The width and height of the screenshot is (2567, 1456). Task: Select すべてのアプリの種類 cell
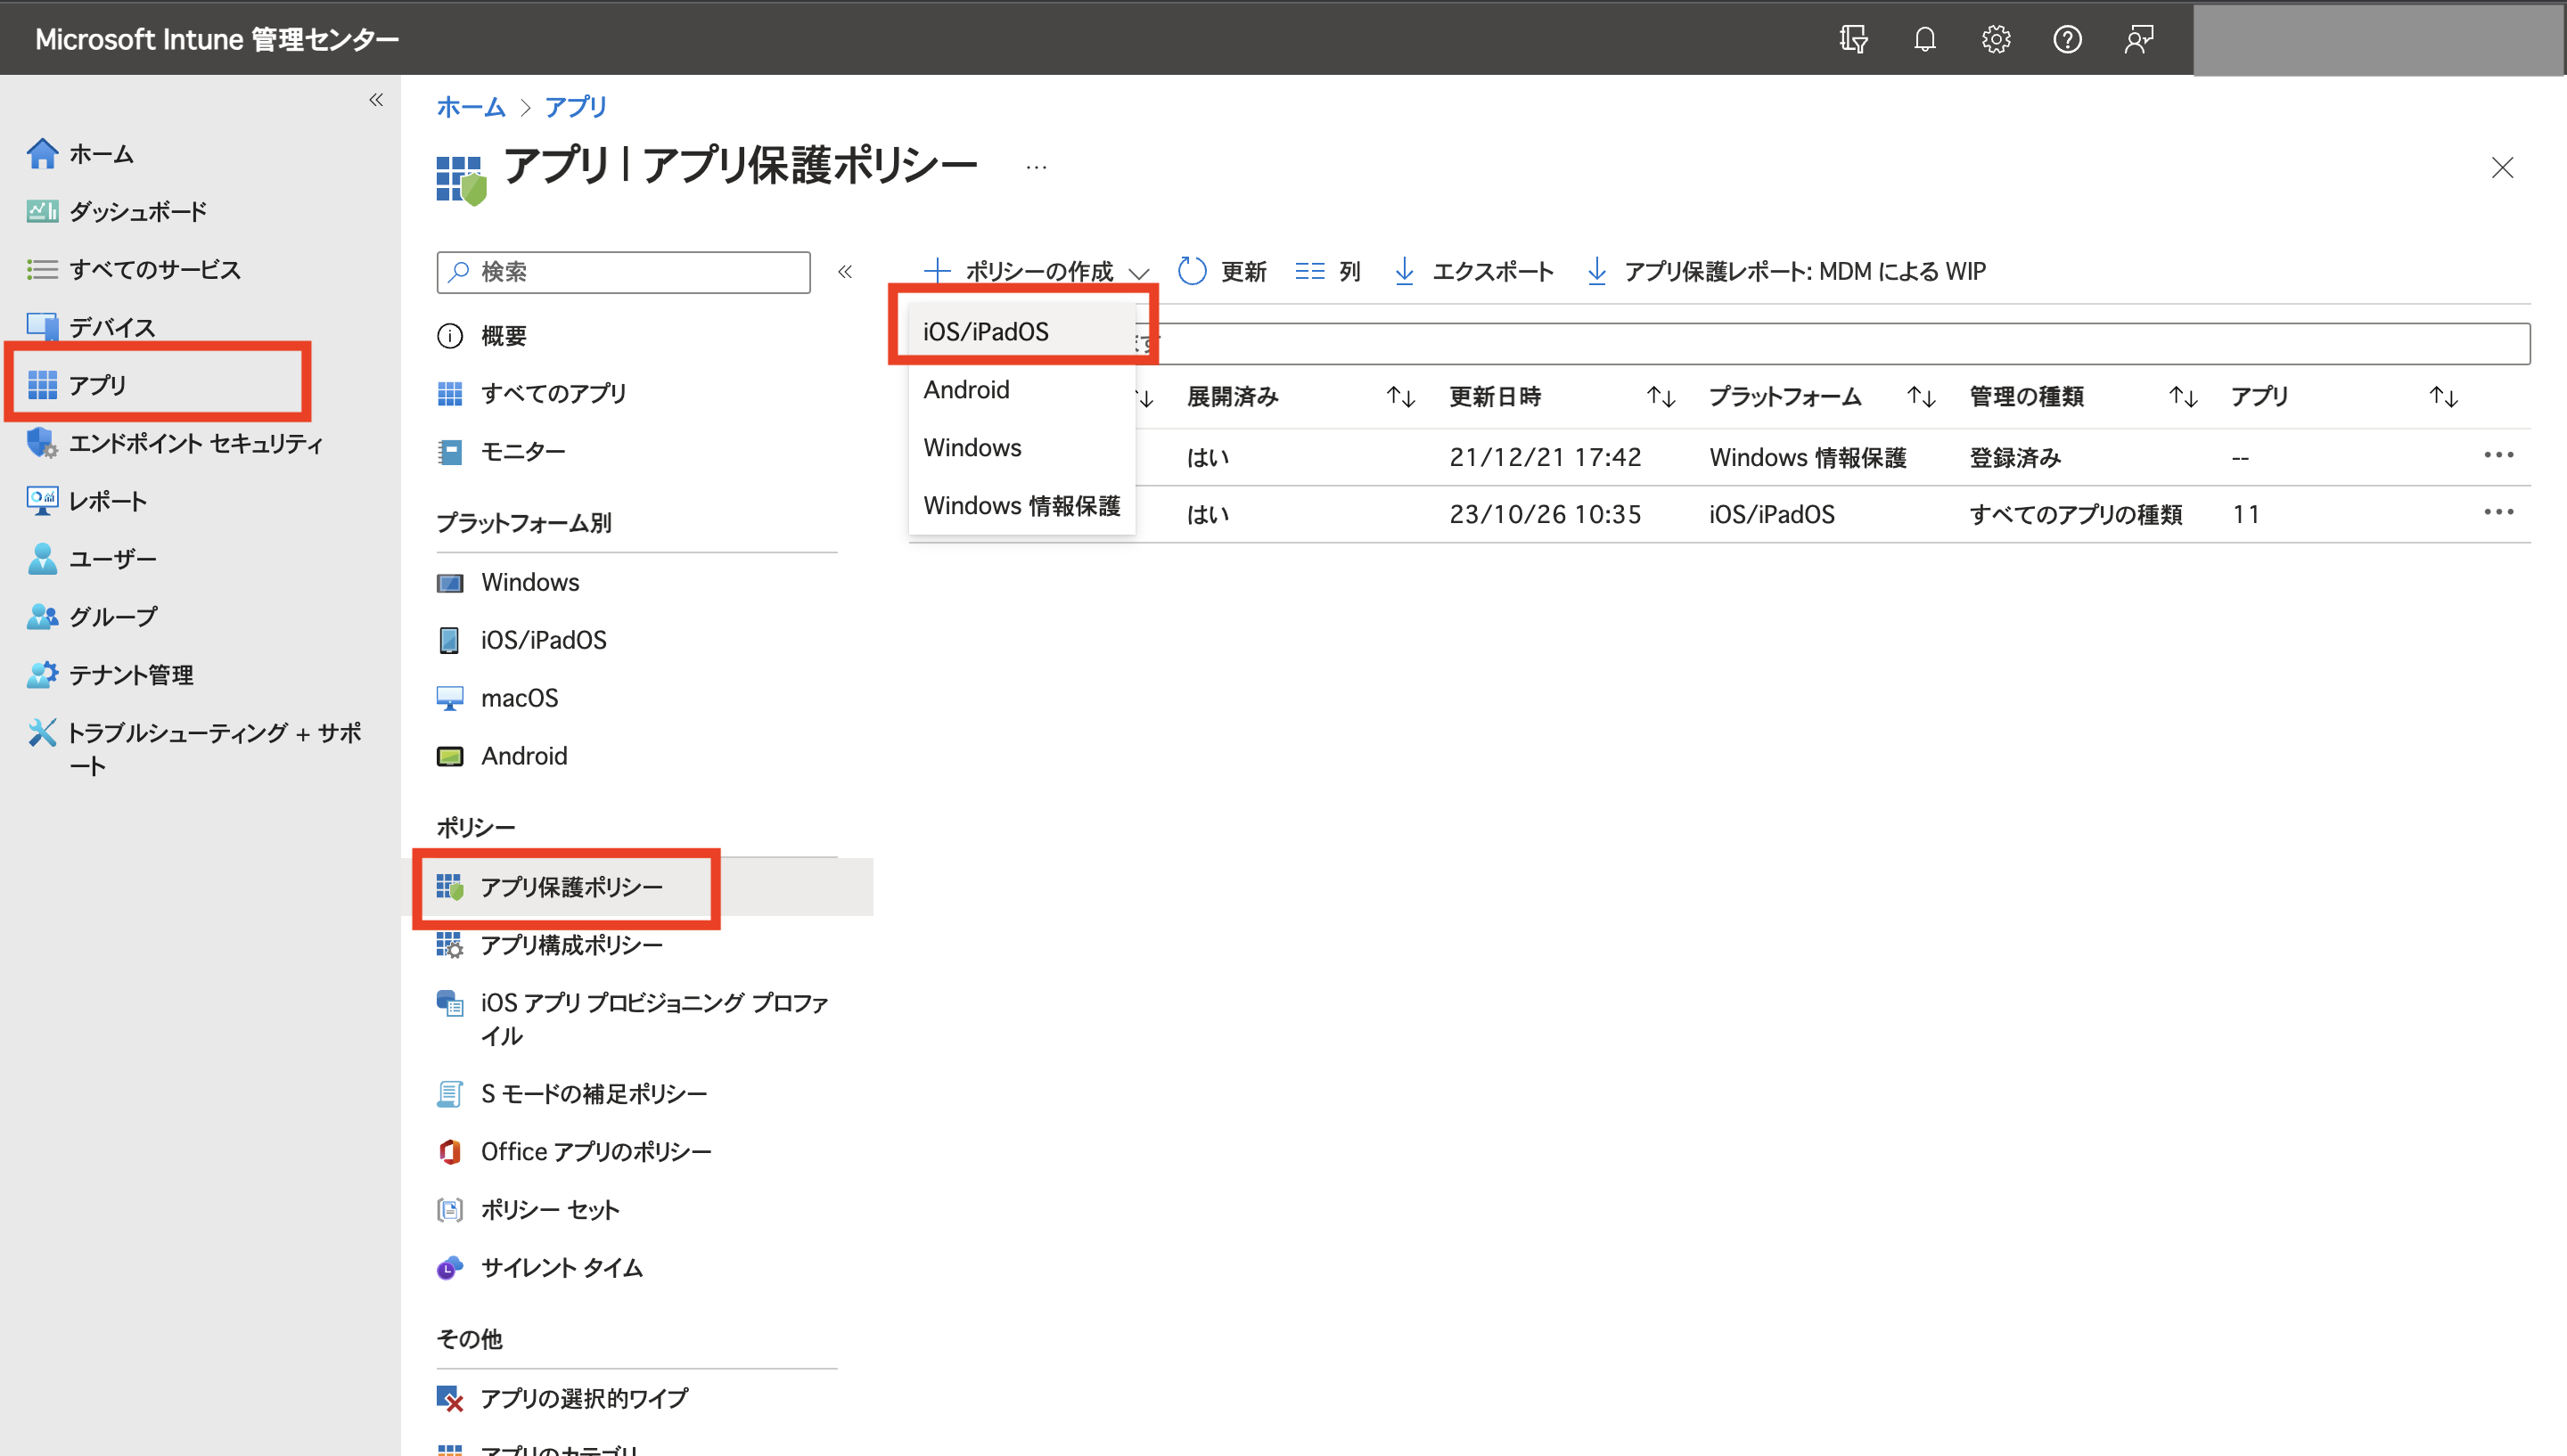coord(2075,515)
